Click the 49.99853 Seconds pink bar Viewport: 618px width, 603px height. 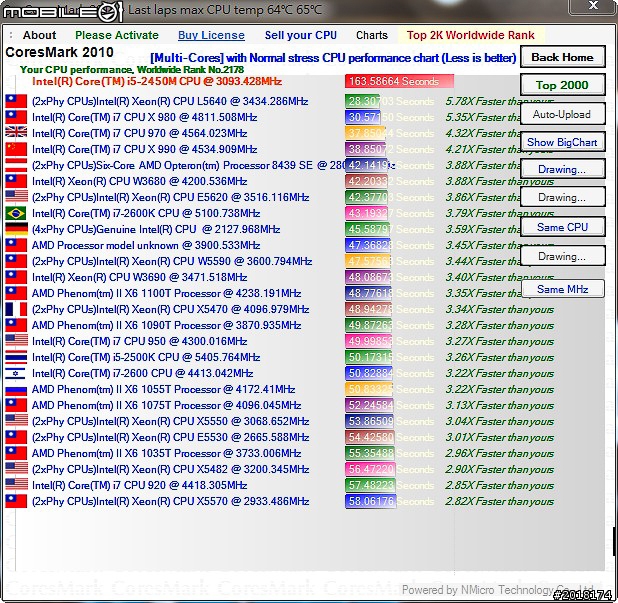(x=369, y=341)
